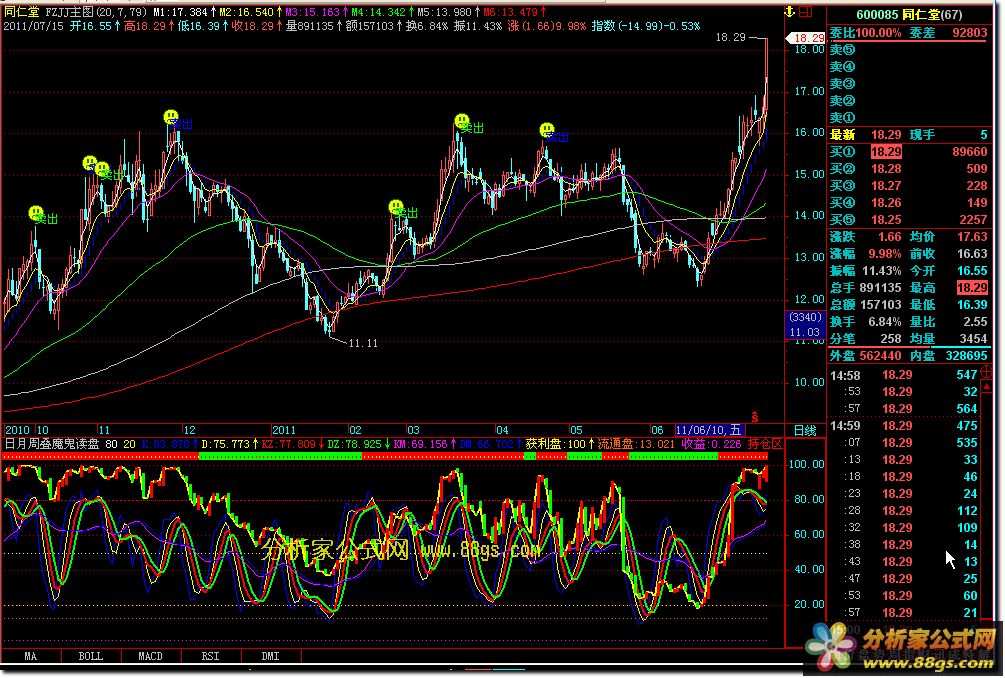Screen dimensions: 1005x678
Task: Click the 买⑤ bid price 18.25
Action: pos(886,220)
